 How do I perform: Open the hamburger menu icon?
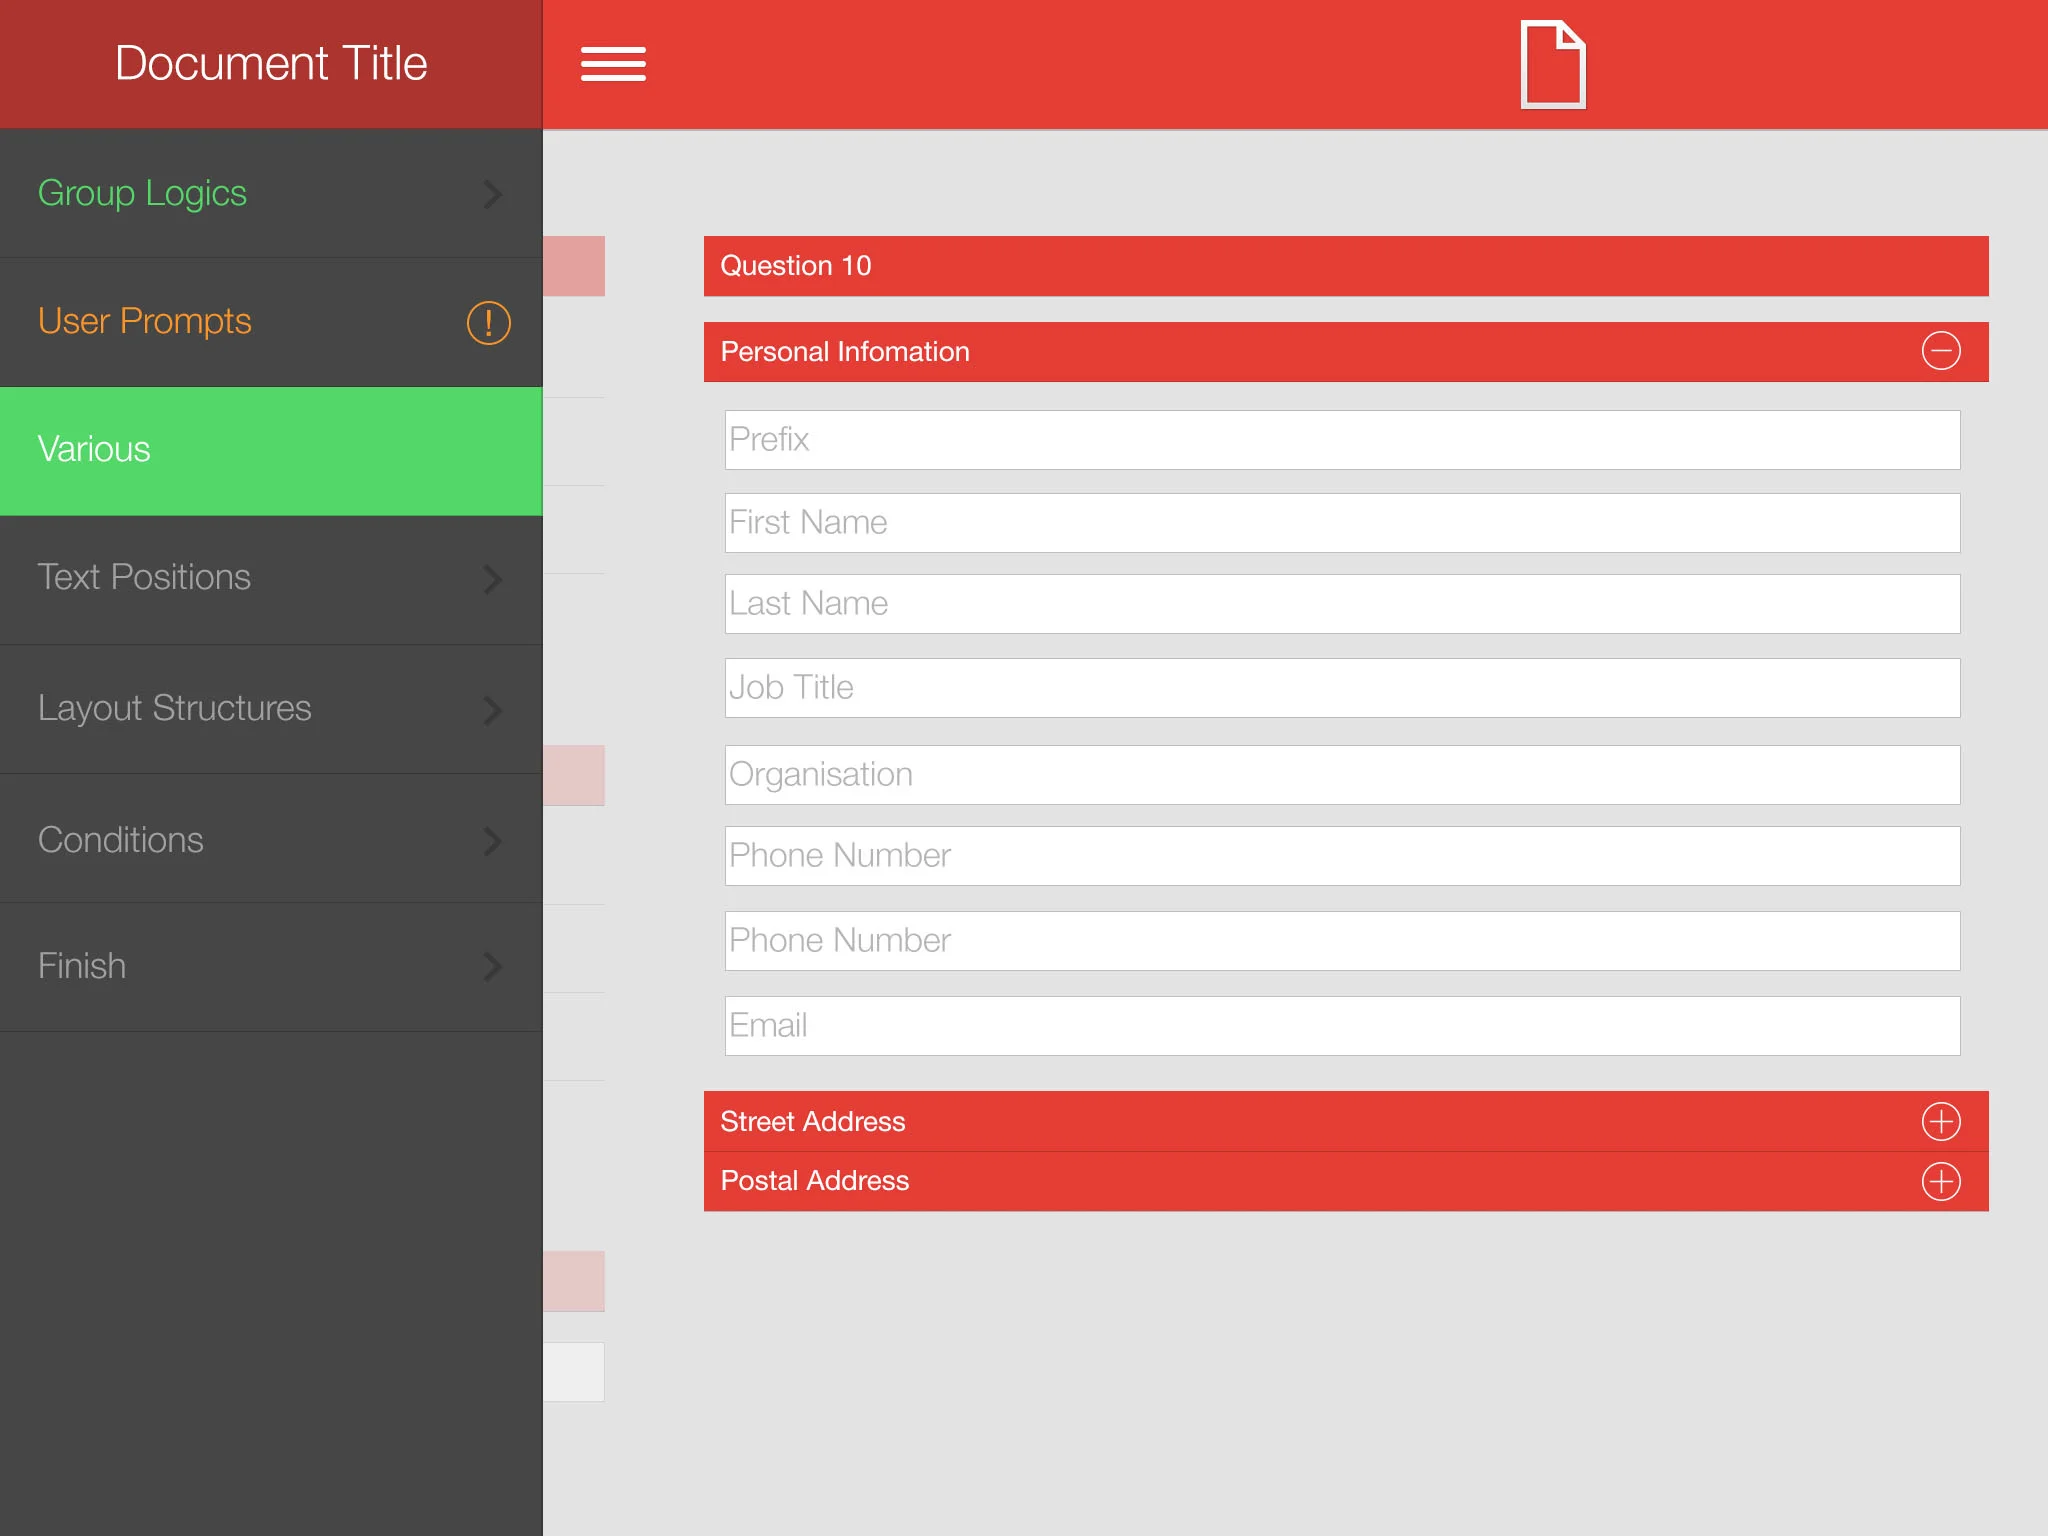(613, 64)
